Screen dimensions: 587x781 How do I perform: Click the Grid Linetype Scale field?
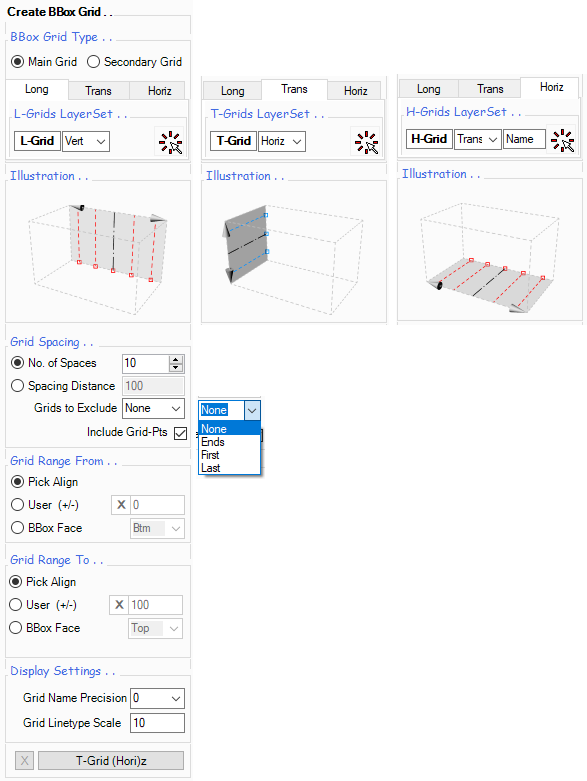(x=157, y=723)
